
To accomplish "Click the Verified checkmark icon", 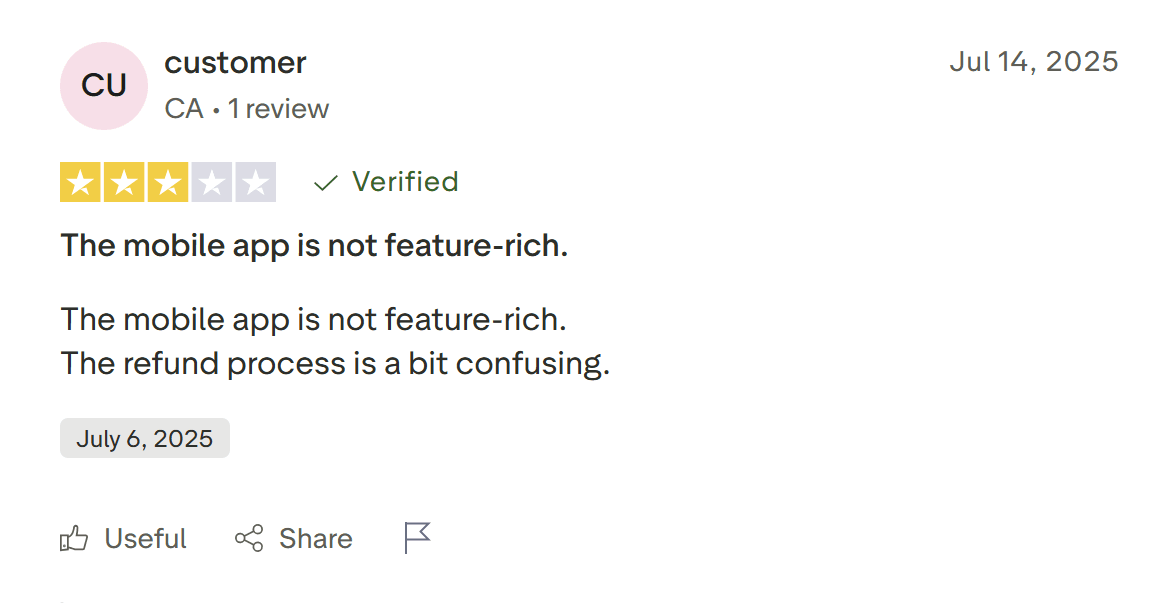I will click(x=325, y=183).
